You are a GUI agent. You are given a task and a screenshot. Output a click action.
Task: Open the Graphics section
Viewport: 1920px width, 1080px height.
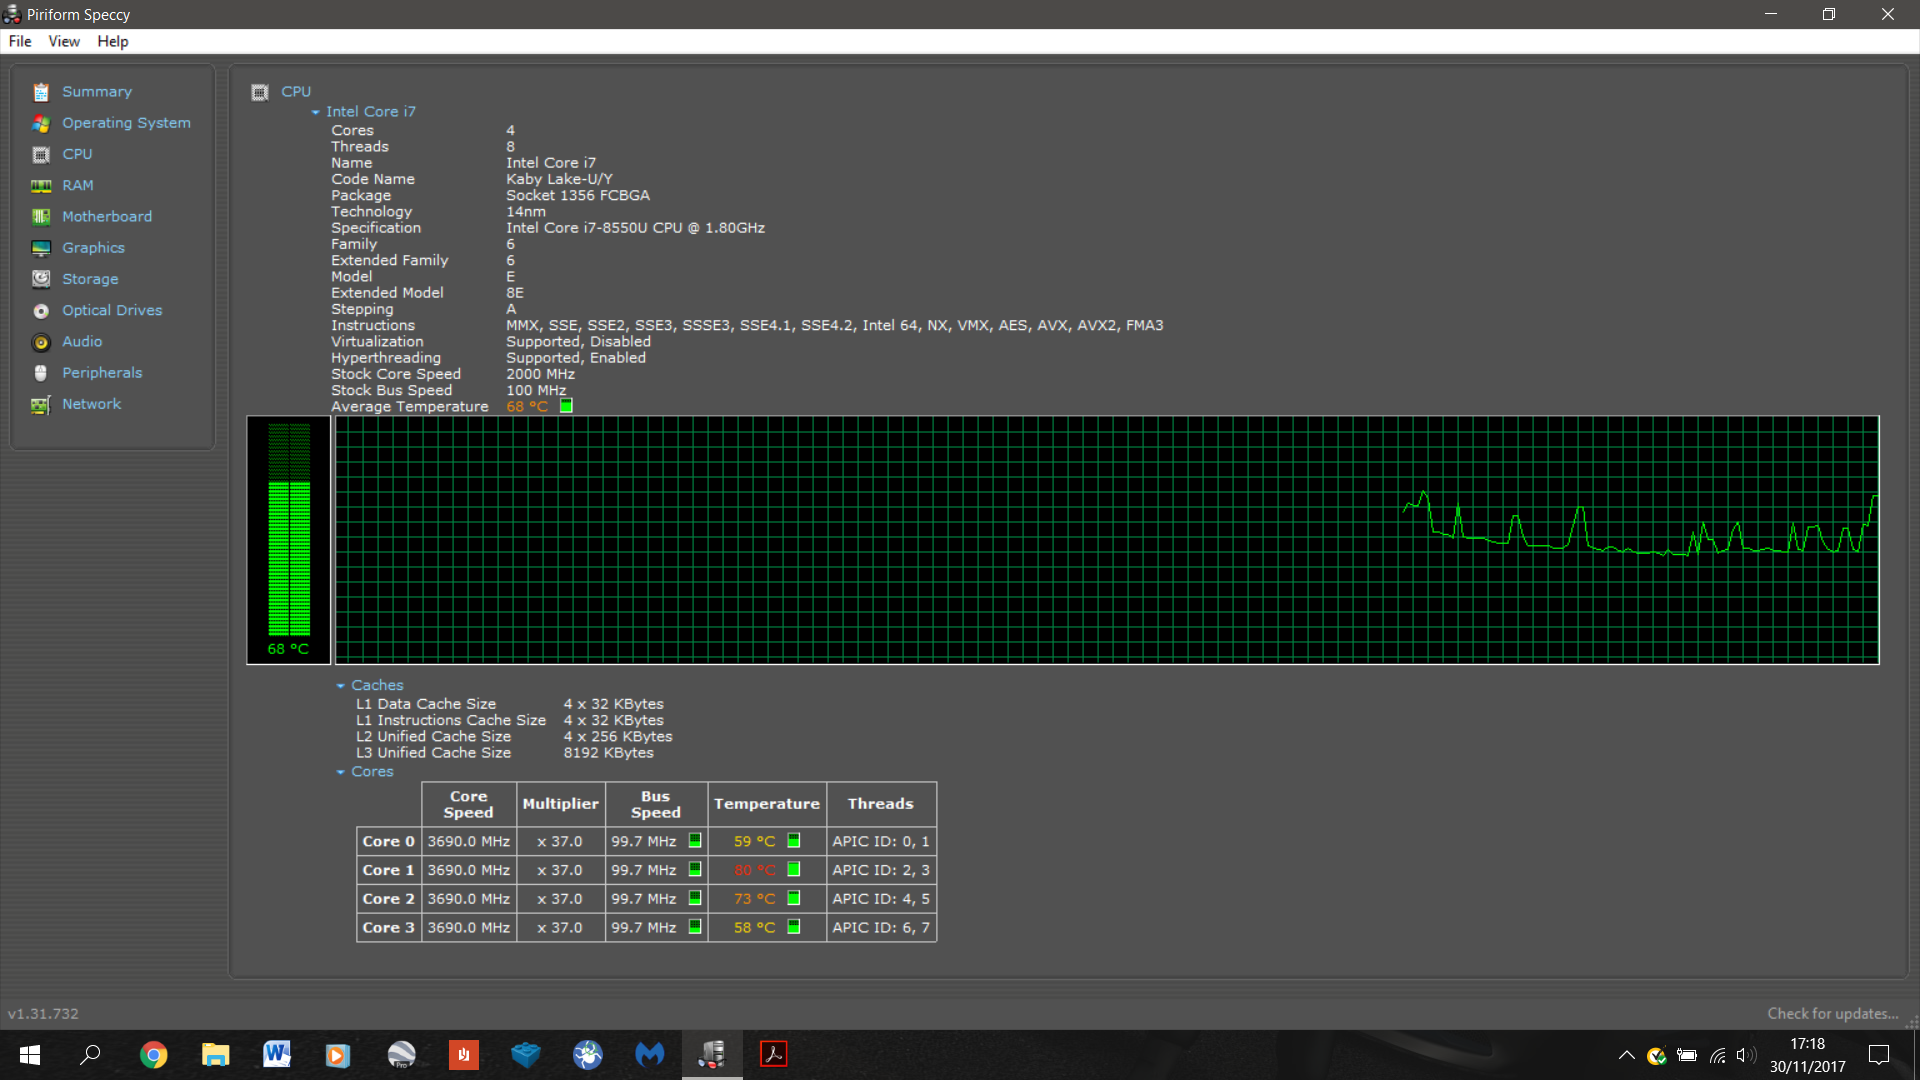click(93, 248)
